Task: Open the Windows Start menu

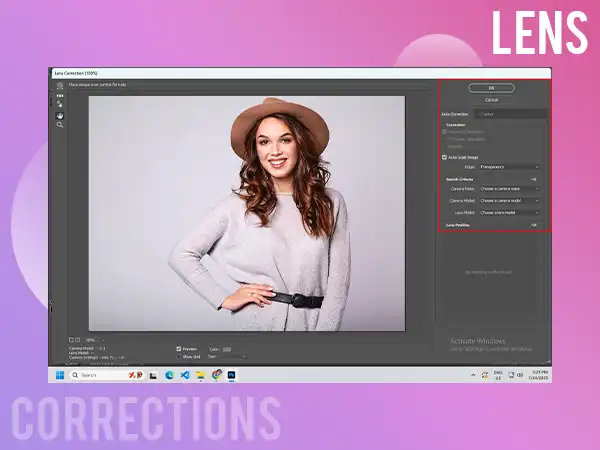Action: pyautogui.click(x=60, y=375)
